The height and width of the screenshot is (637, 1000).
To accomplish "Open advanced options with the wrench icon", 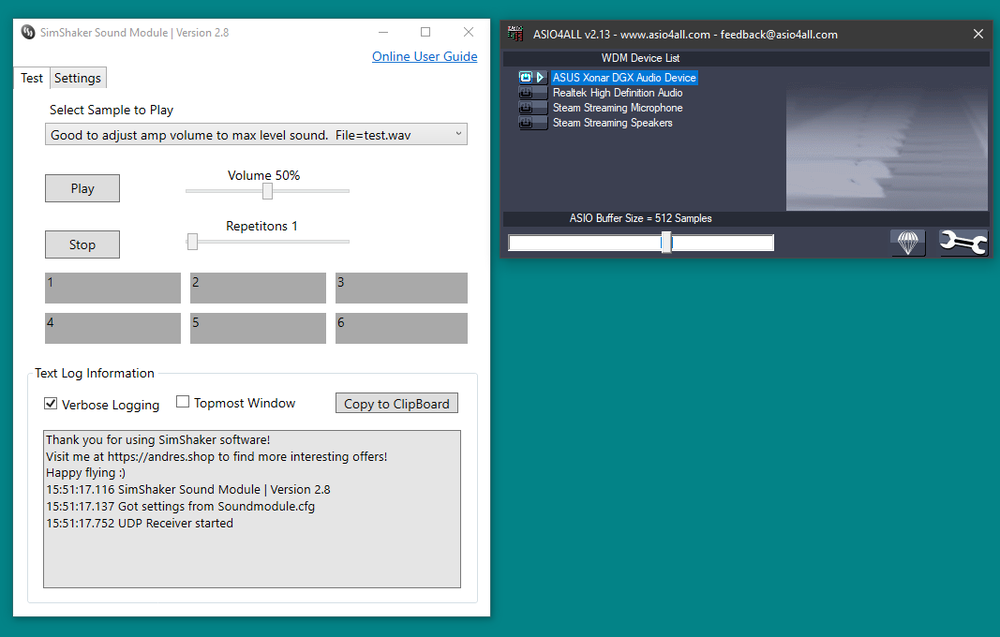I will pyautogui.click(x=963, y=243).
